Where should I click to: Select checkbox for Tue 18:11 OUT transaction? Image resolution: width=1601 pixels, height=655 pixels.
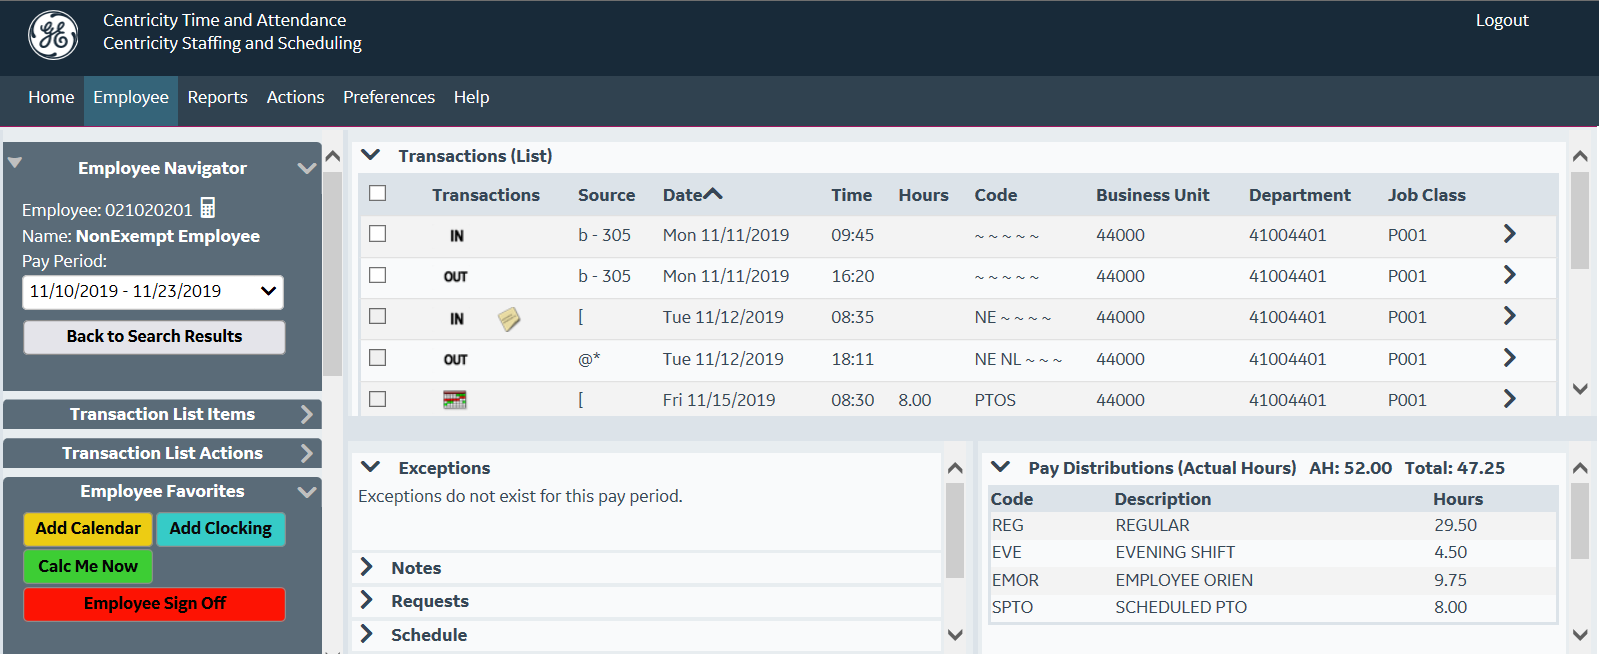coord(378,358)
